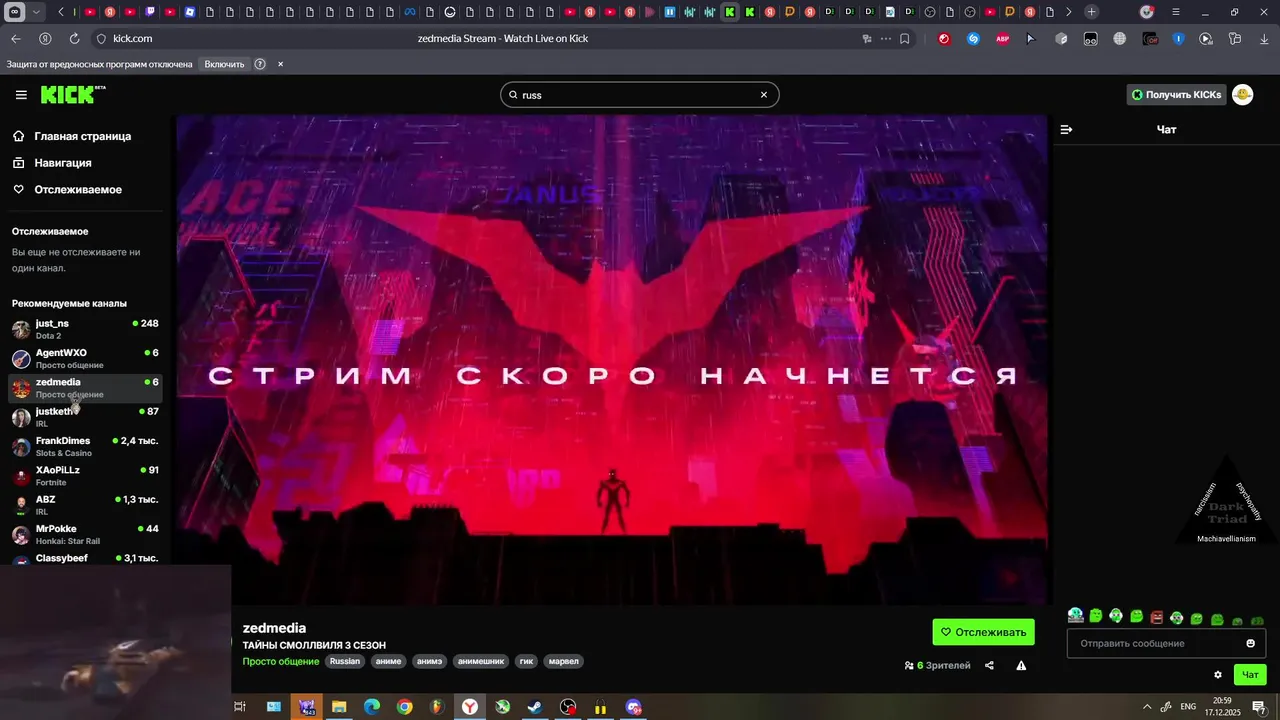Click the help question mark on protection bar
1280x720 pixels.
(260, 64)
